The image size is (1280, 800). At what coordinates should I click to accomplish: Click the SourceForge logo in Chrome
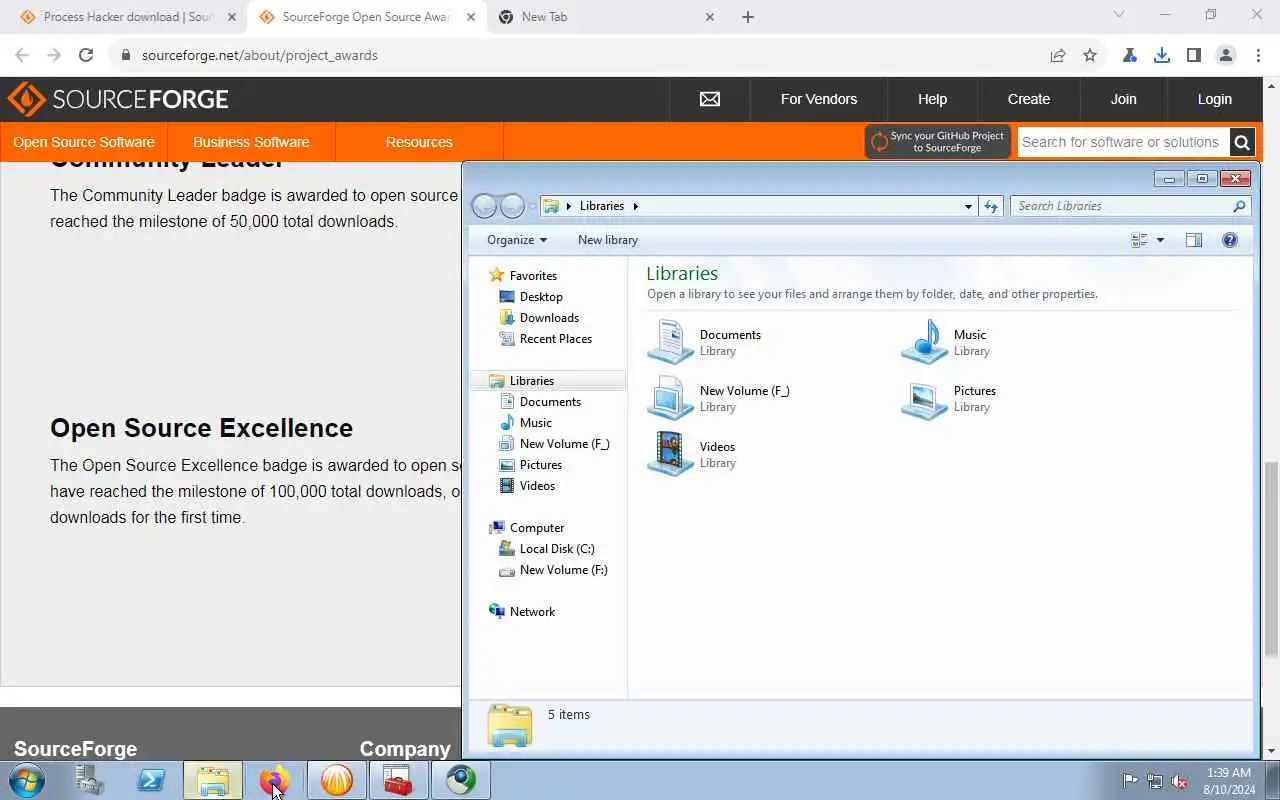coord(118,99)
